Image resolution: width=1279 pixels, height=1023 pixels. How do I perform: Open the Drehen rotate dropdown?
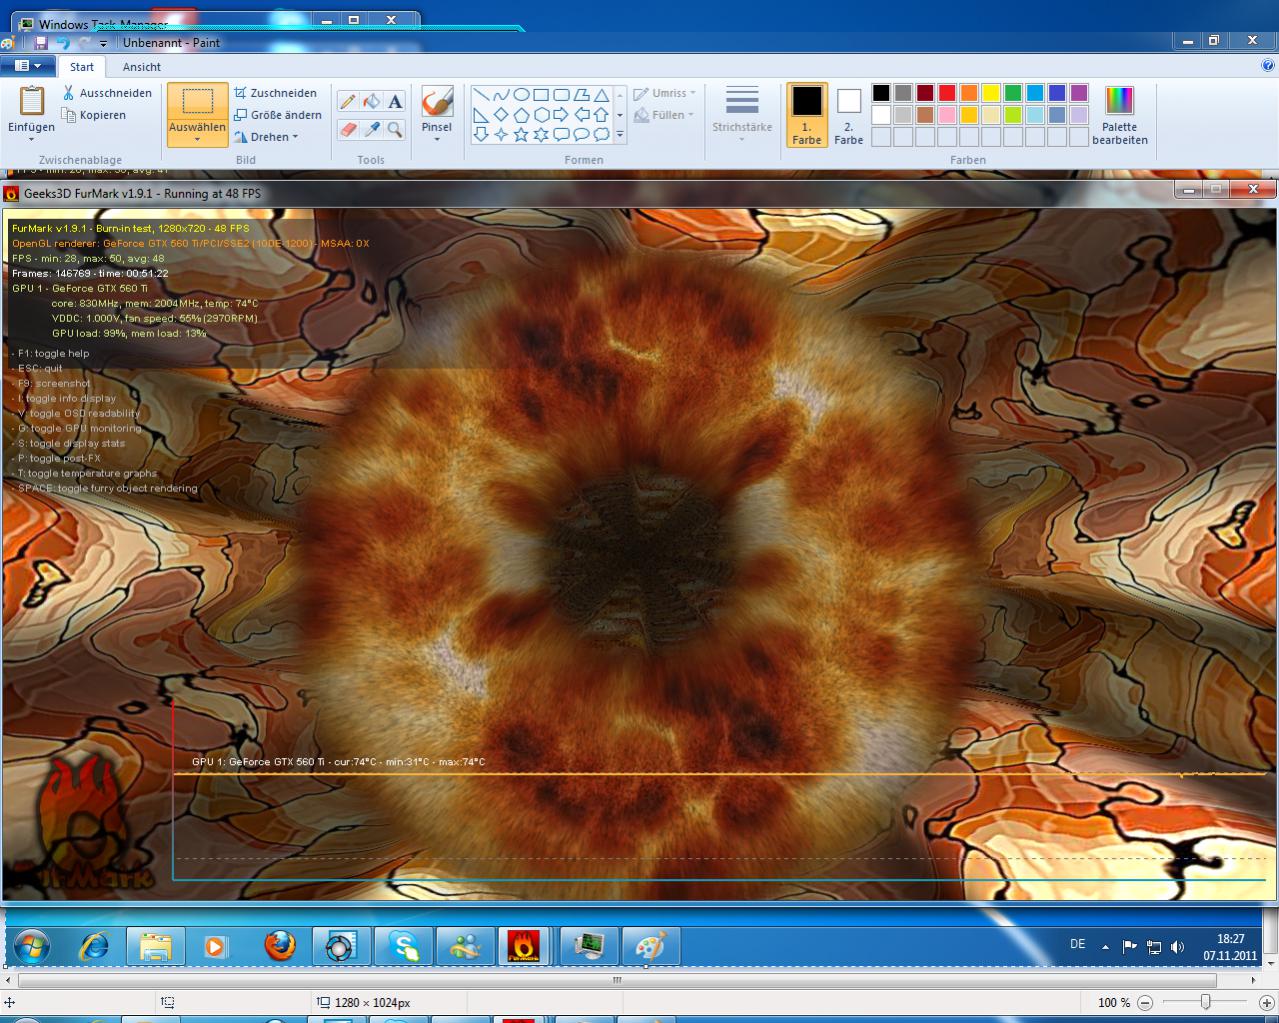click(266, 137)
